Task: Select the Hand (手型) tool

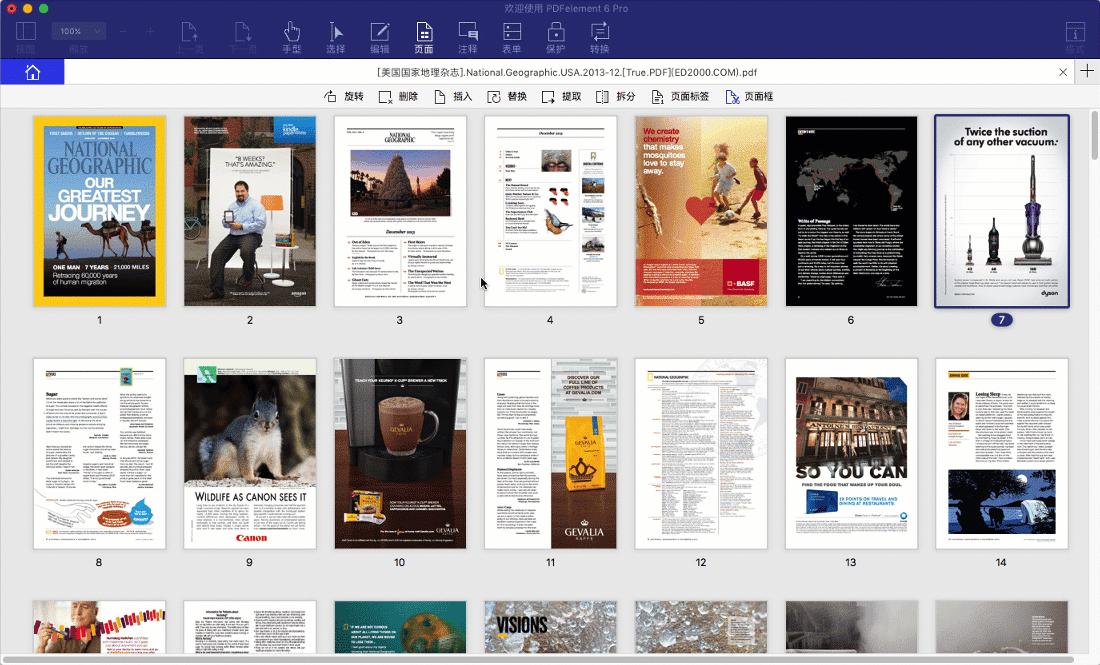Action: pos(291,38)
